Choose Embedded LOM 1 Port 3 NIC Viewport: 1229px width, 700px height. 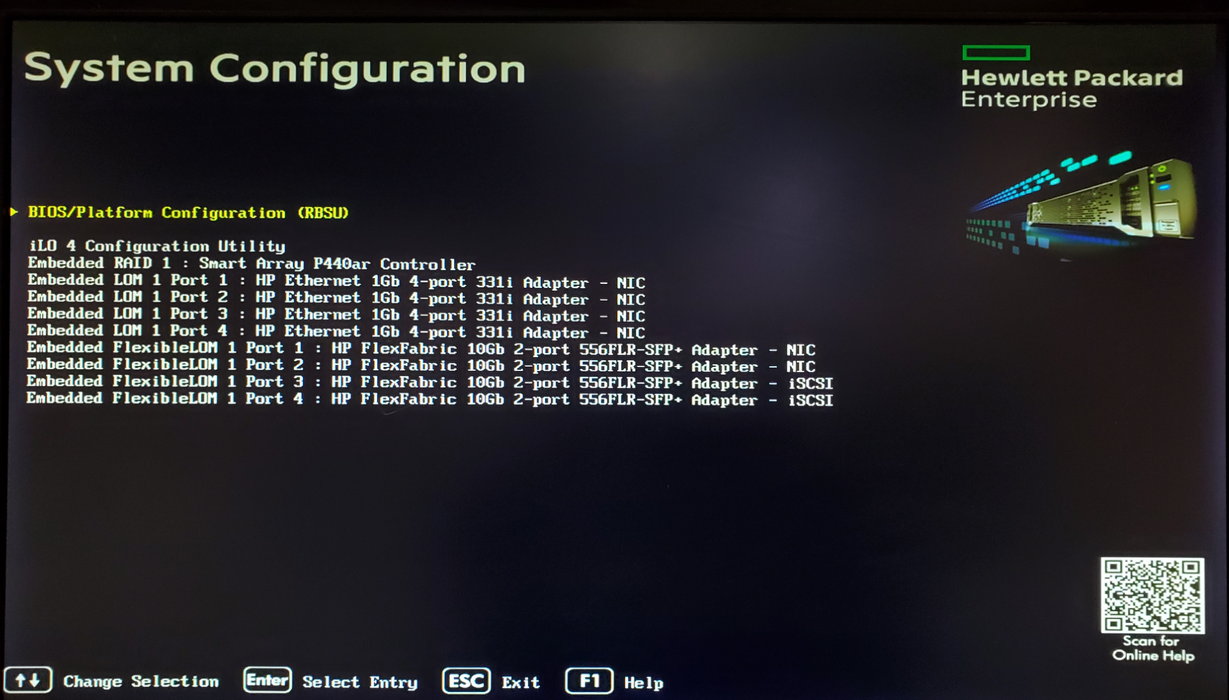[x=336, y=315]
